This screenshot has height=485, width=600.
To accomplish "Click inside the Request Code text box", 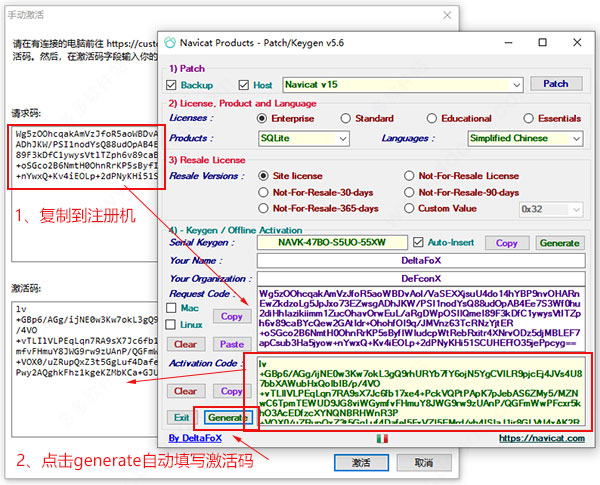I will coord(421,318).
